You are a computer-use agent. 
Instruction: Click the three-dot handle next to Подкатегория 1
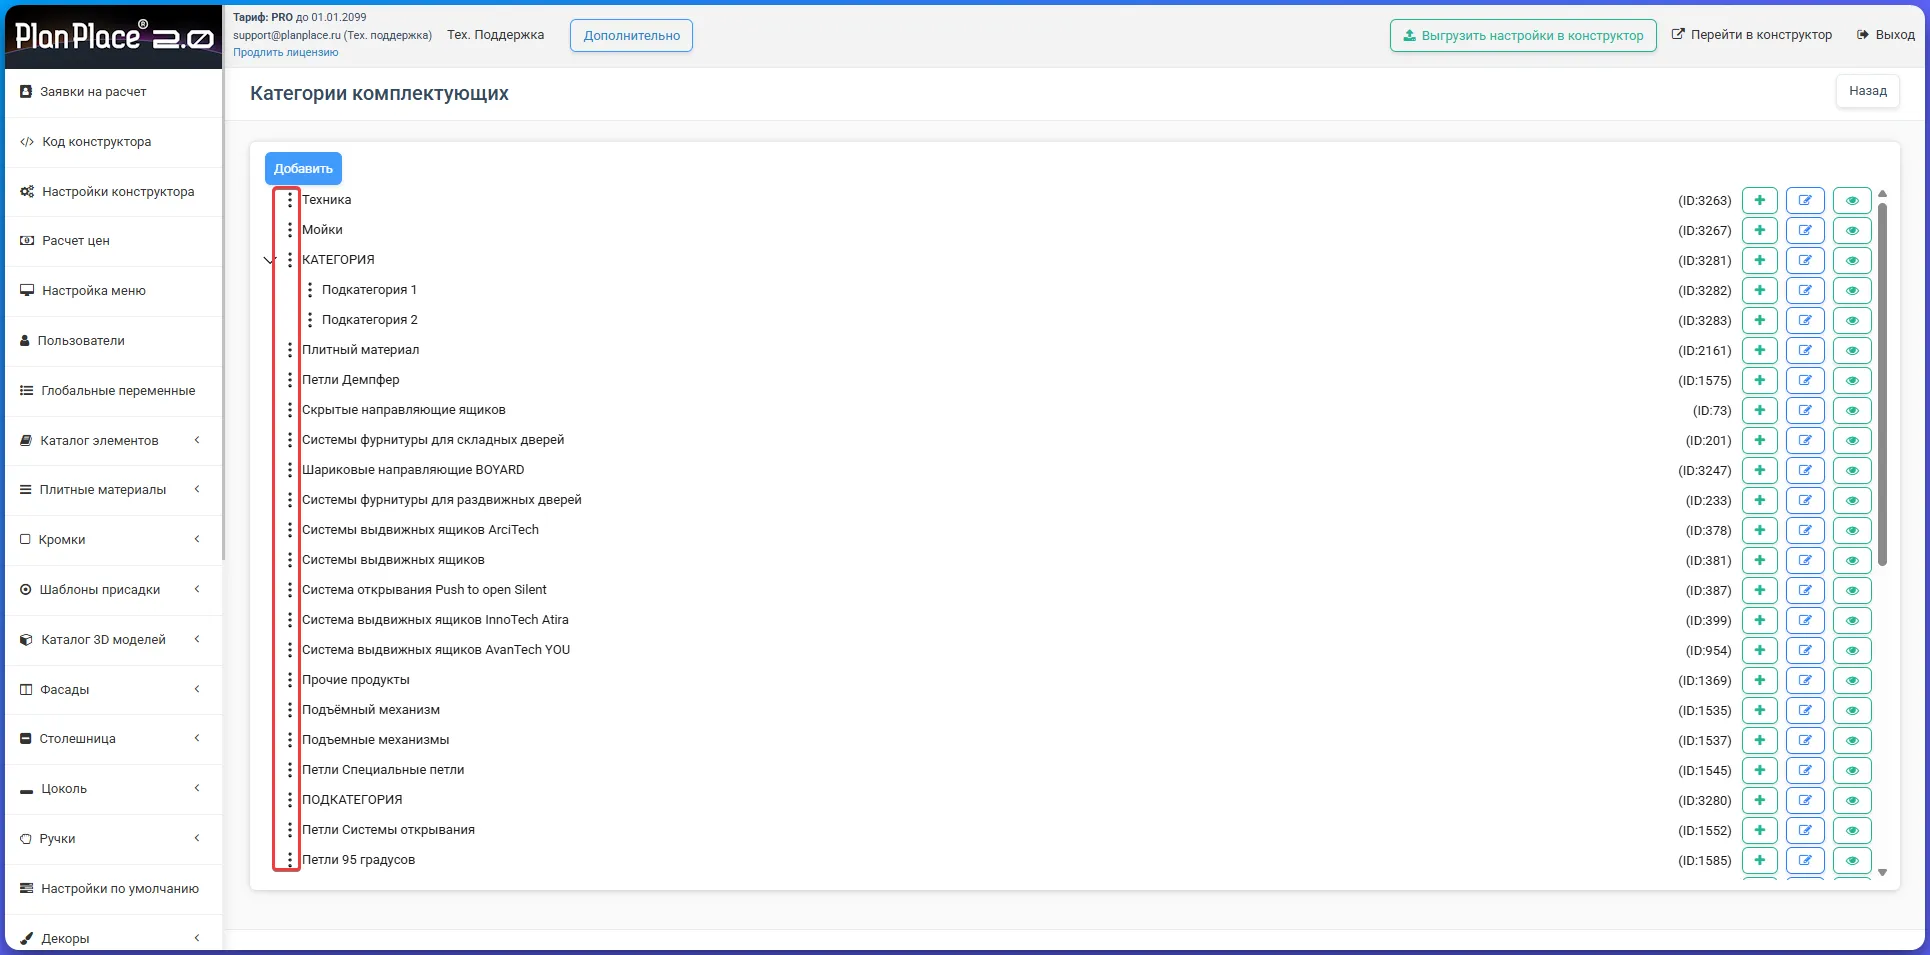[310, 290]
